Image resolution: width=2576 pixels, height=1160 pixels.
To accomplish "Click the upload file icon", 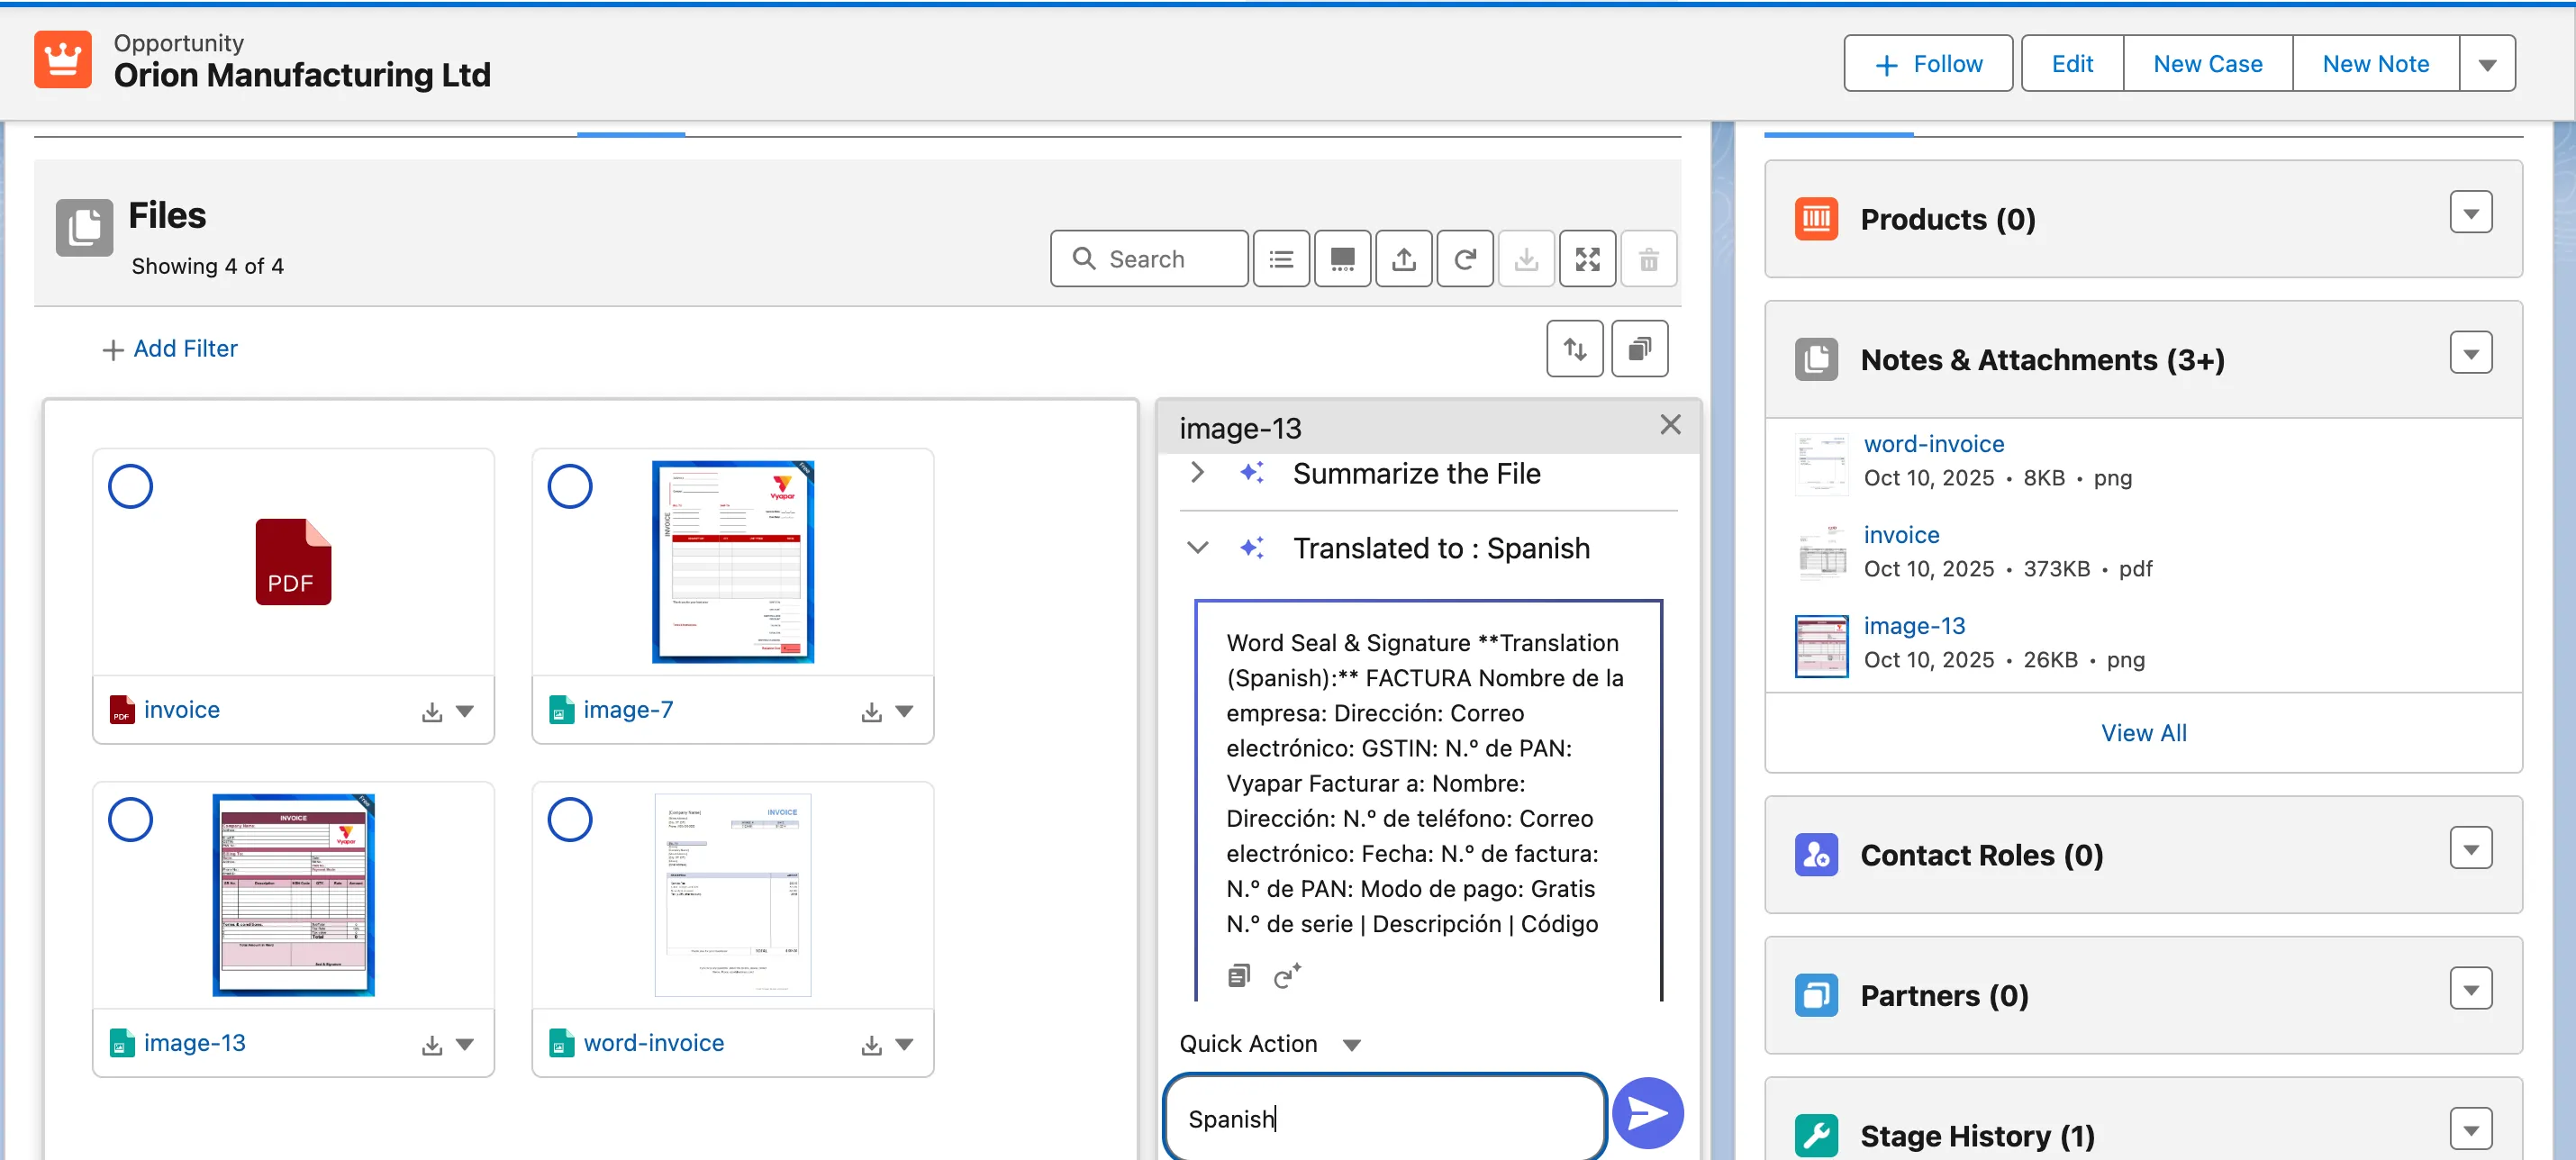I will pos(1404,260).
